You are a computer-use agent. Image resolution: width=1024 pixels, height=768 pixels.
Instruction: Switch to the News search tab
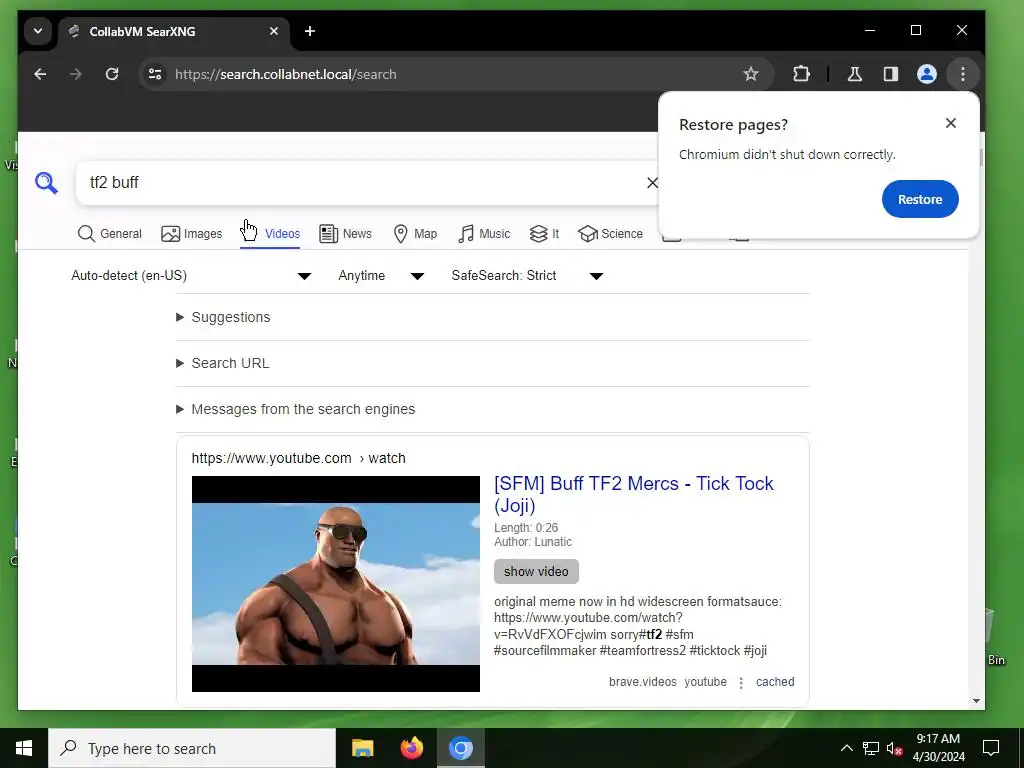[x=345, y=234]
